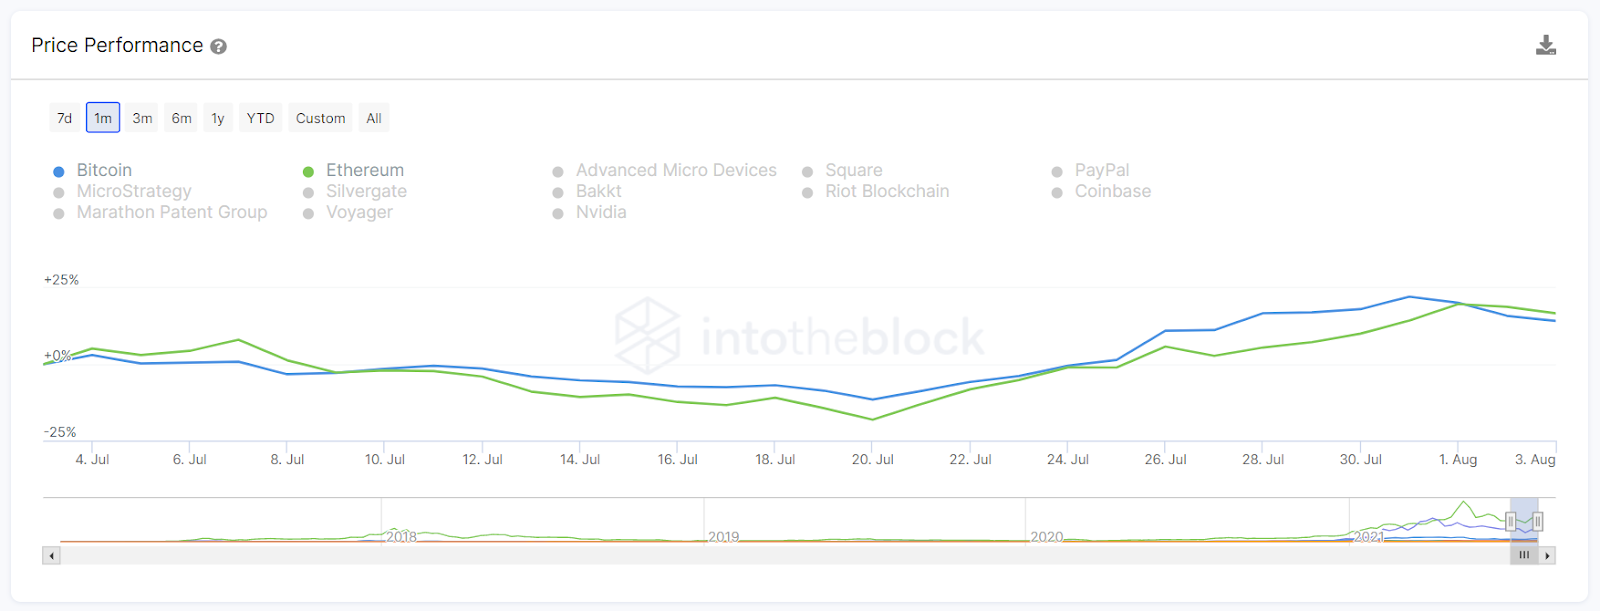Choose the 1y time range
This screenshot has height=611, width=1600.
(218, 118)
